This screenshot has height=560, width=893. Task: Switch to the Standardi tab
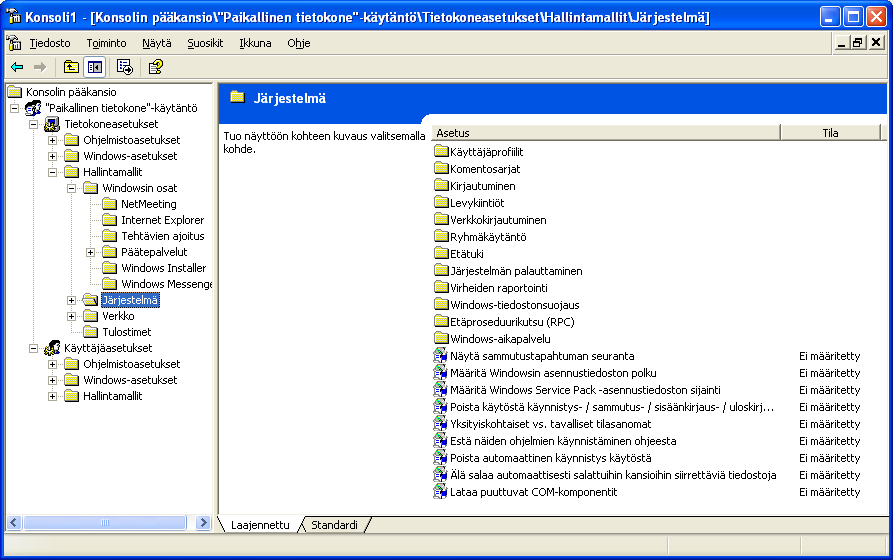pos(334,525)
